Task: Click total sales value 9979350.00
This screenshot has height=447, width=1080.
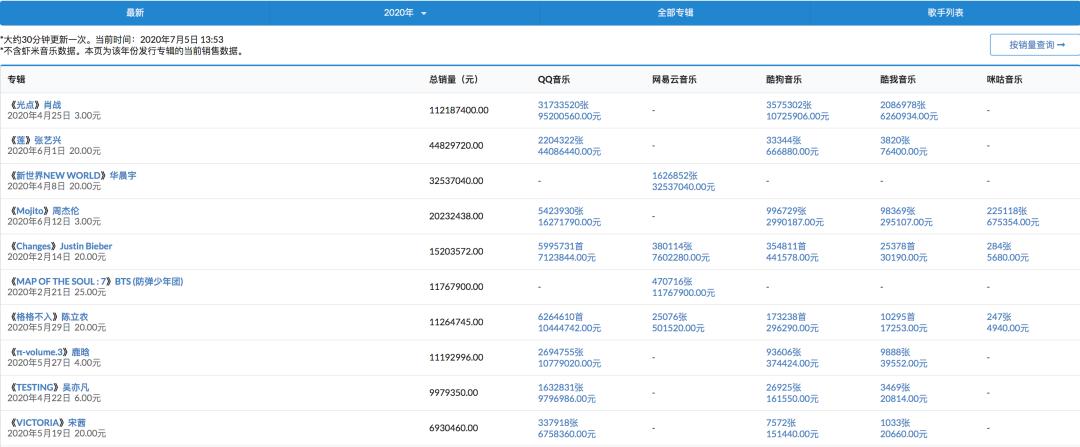Action: (453, 393)
